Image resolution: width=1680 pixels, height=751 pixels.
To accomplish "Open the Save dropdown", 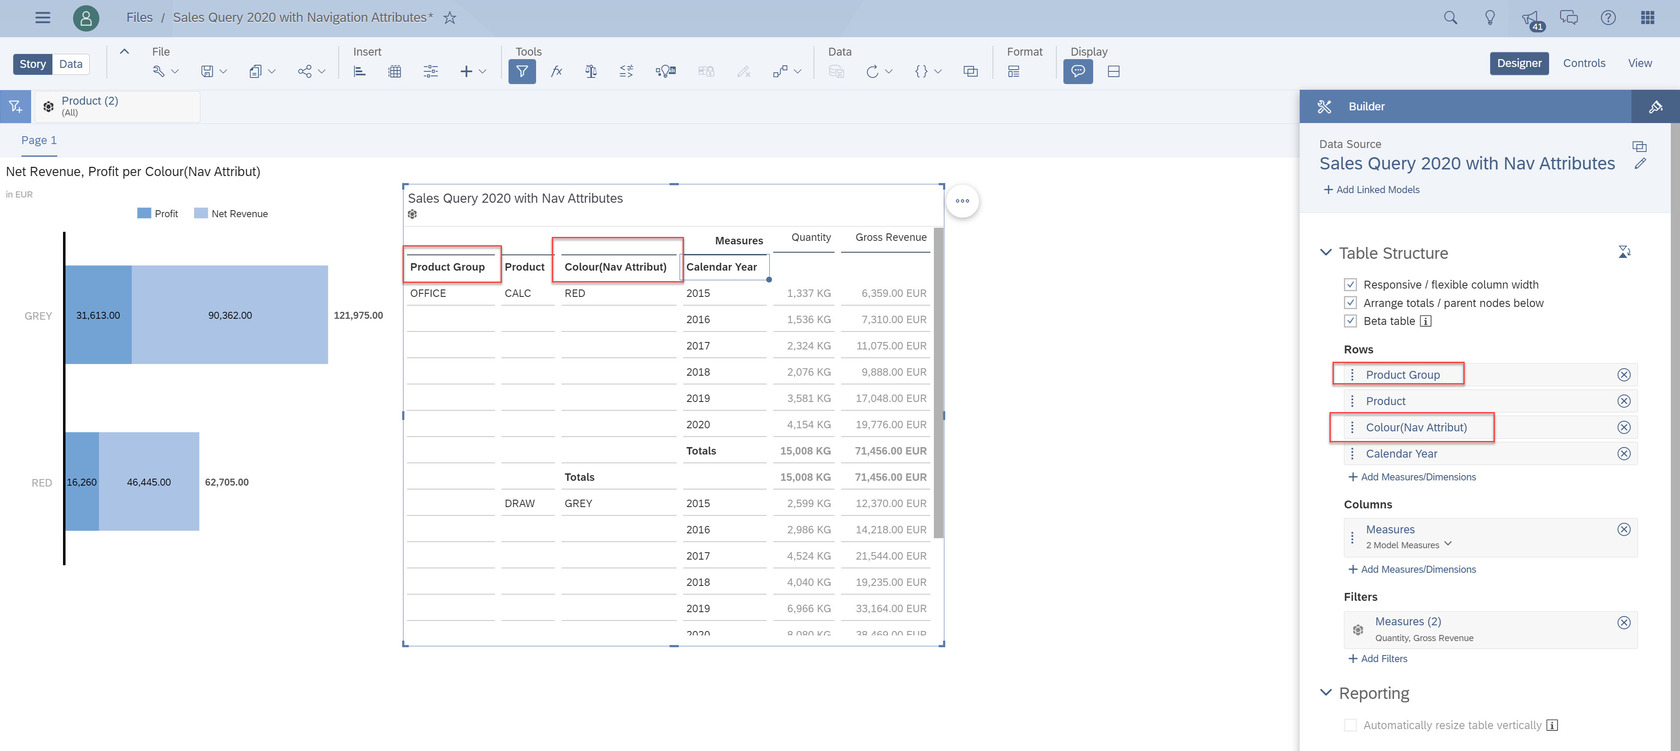I will pos(213,71).
